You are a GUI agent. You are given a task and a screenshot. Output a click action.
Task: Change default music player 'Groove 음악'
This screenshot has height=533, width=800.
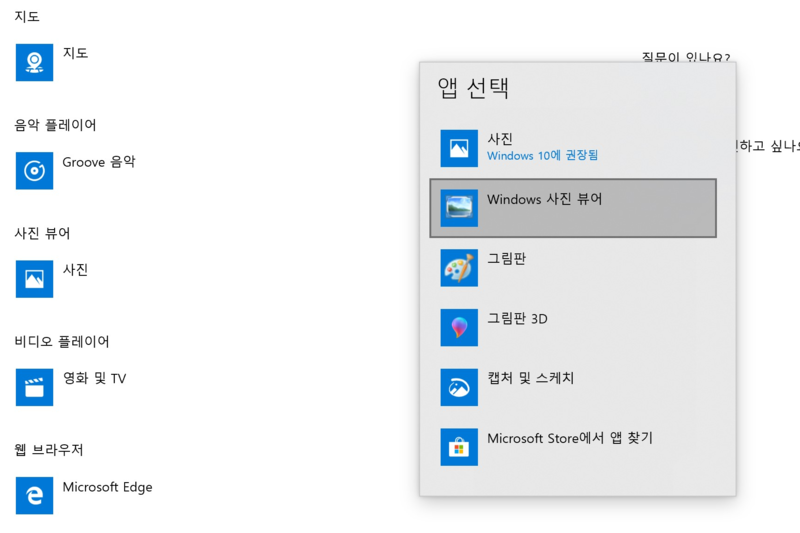(99, 162)
